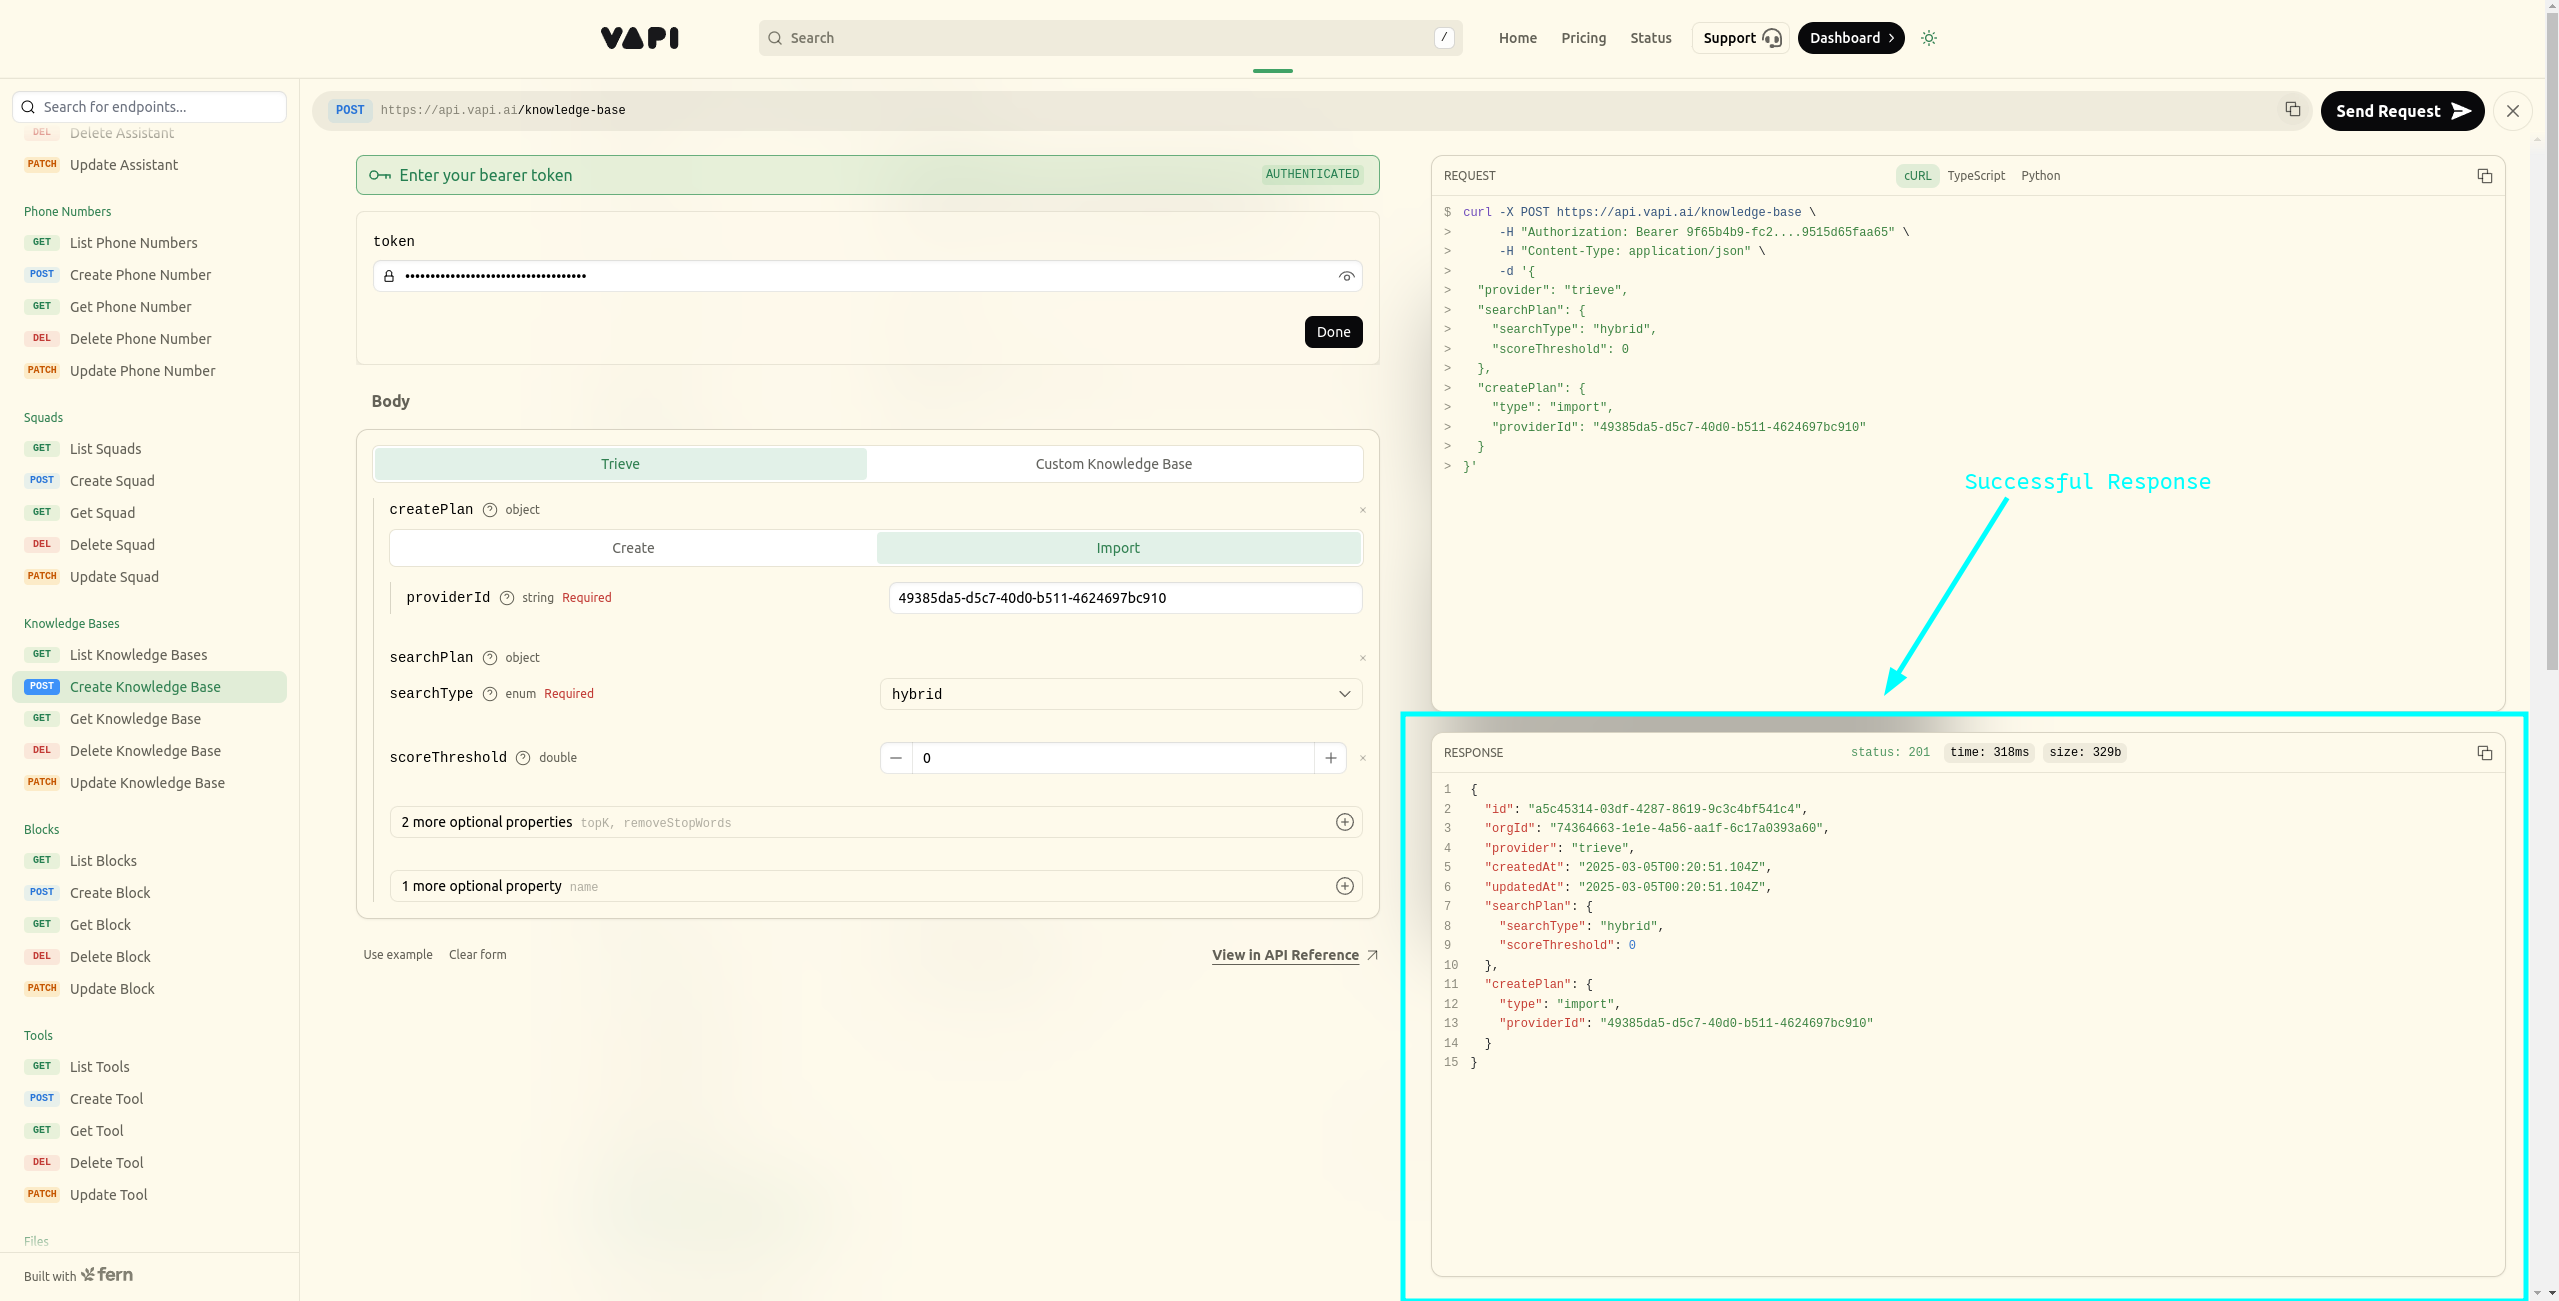Edit the providerId input field
Viewport: 2559px width, 1301px height.
coord(1125,598)
